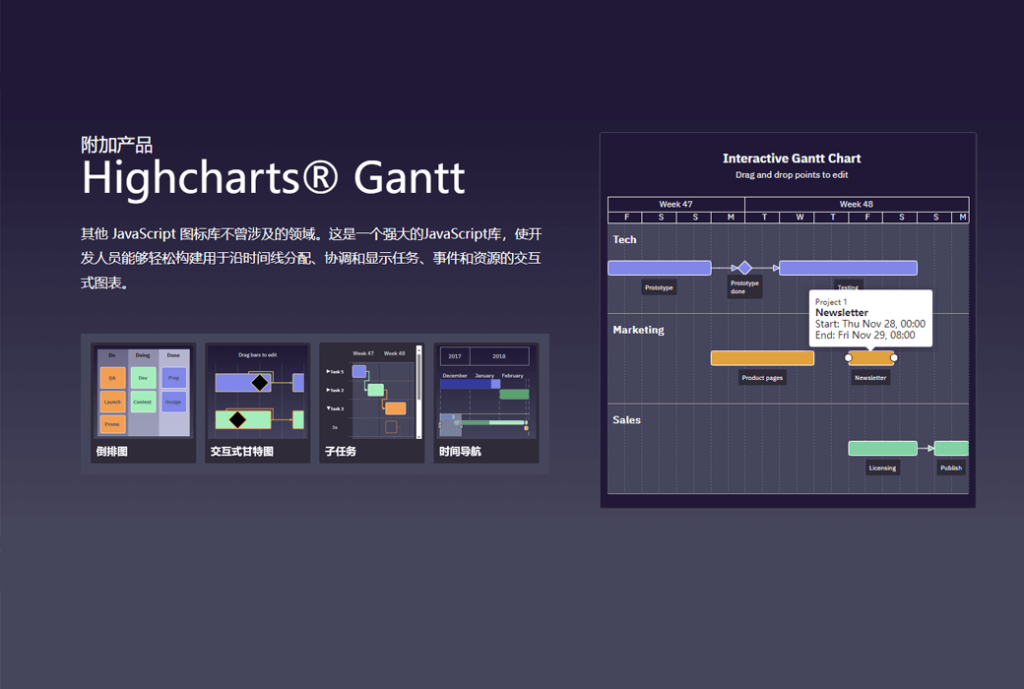This screenshot has width=1024, height=689.
Task: Open the 子任务 demo thumbnail
Action: [372, 403]
